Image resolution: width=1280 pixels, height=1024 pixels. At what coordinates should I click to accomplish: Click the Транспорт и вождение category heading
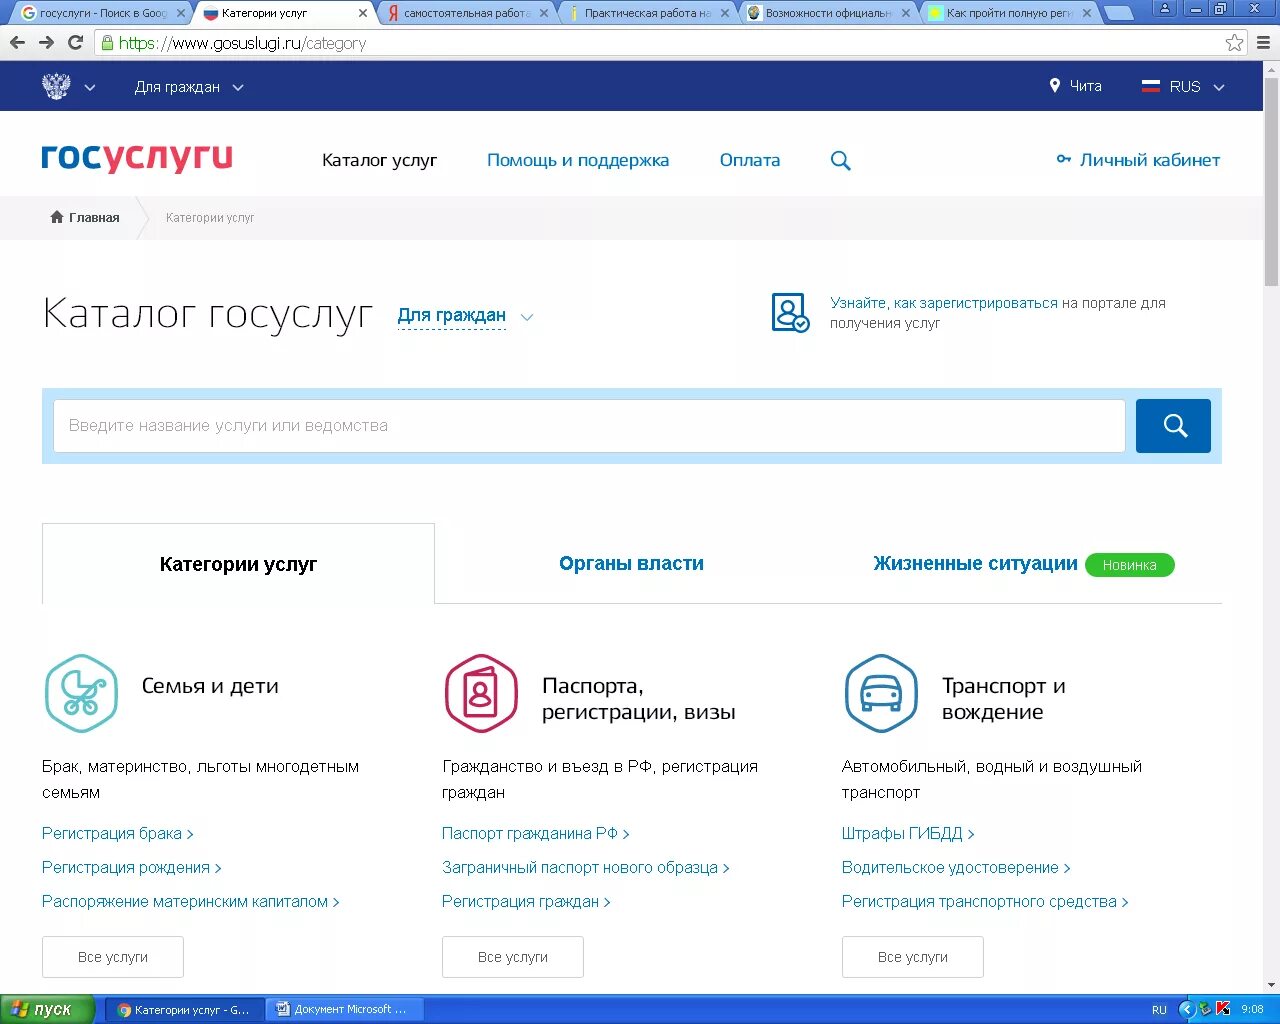pos(1004,699)
